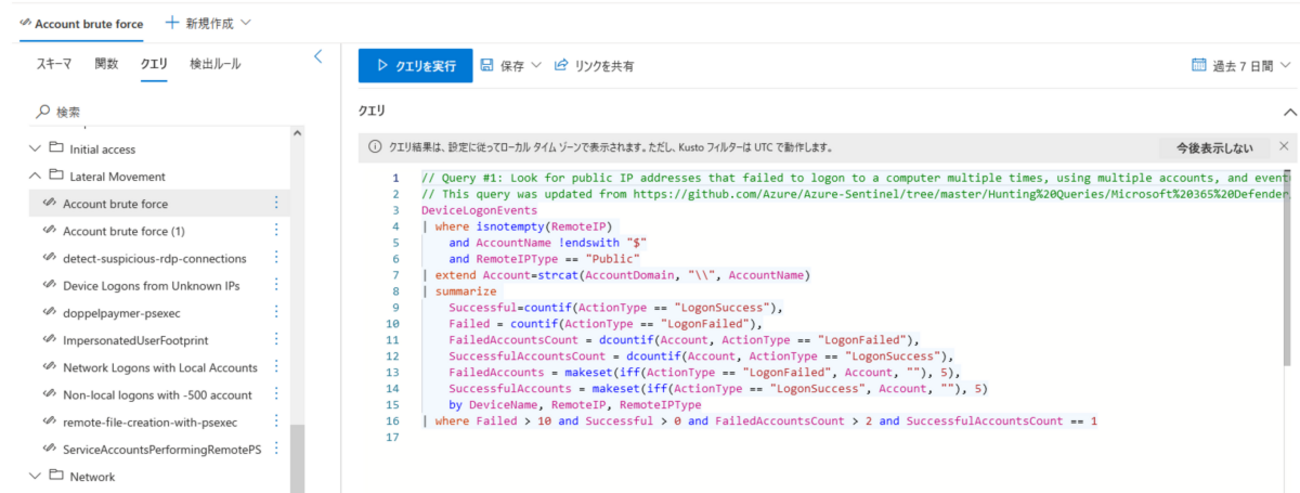The image size is (1300, 493).
Task: Click the save (保存) disk icon
Action: click(487, 66)
